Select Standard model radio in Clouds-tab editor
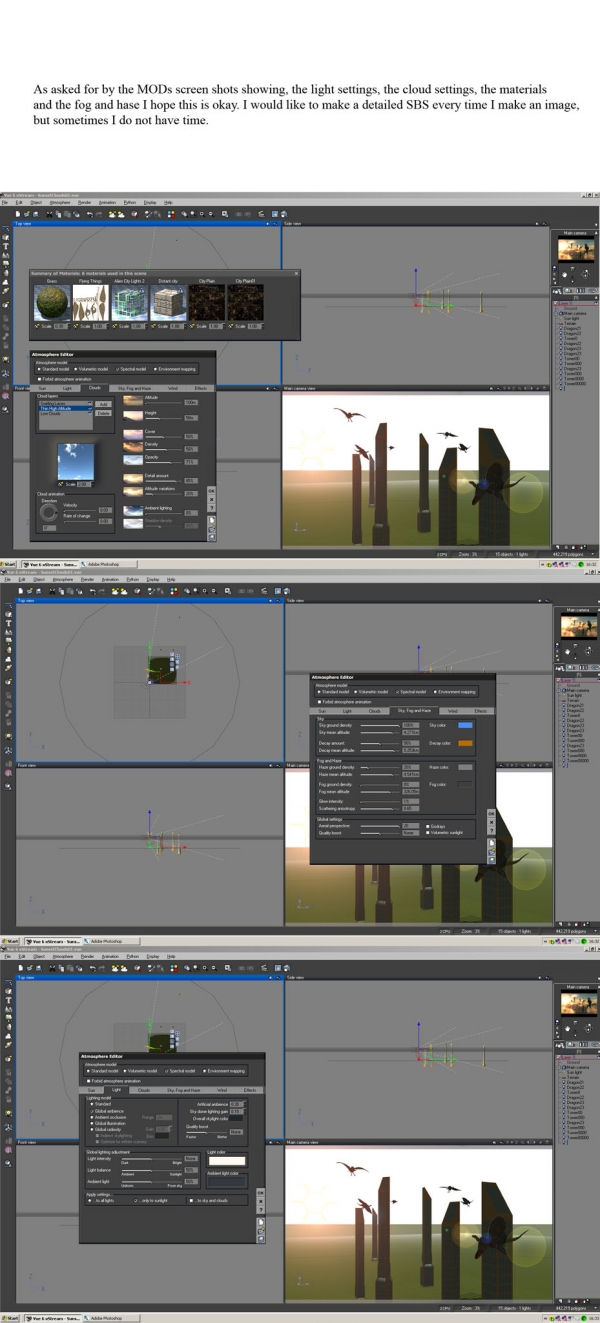Viewport: 600px width, 1323px height. 53,368
